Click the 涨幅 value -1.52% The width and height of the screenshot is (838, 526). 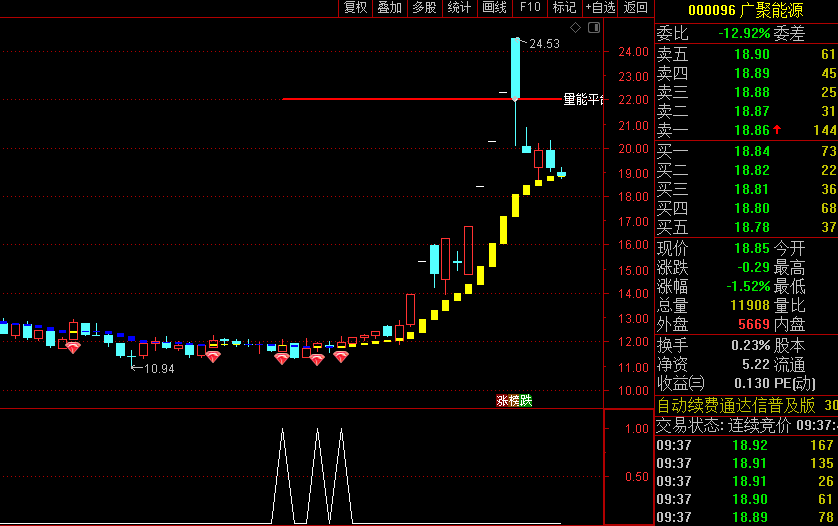pos(748,286)
